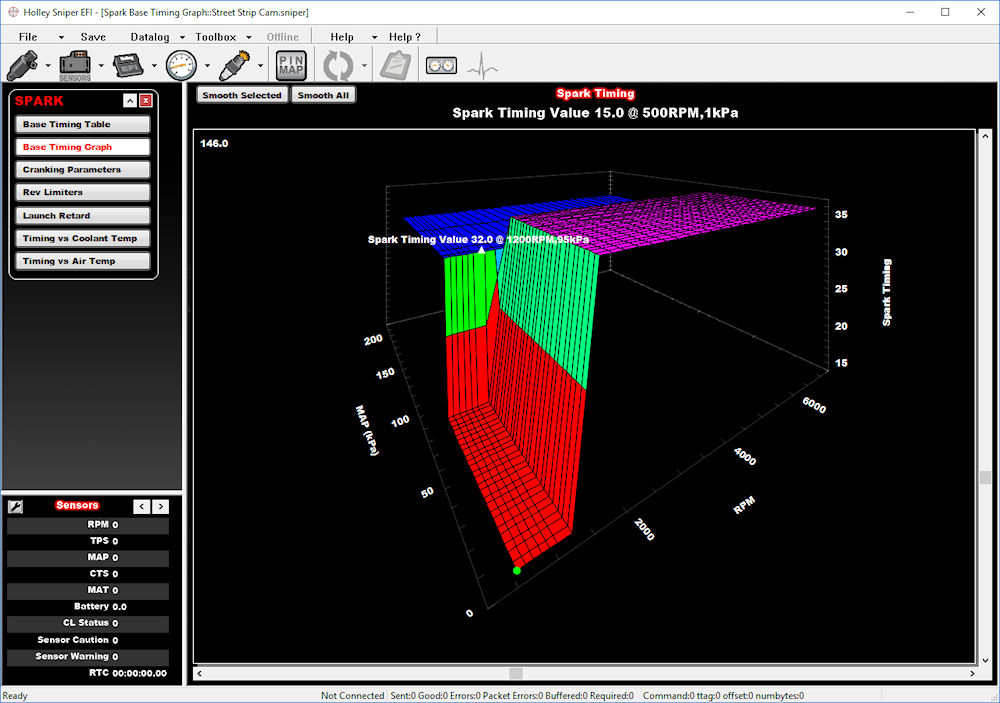
Task: Click the vertical scrollbar thumb beside graph
Action: click(x=985, y=477)
